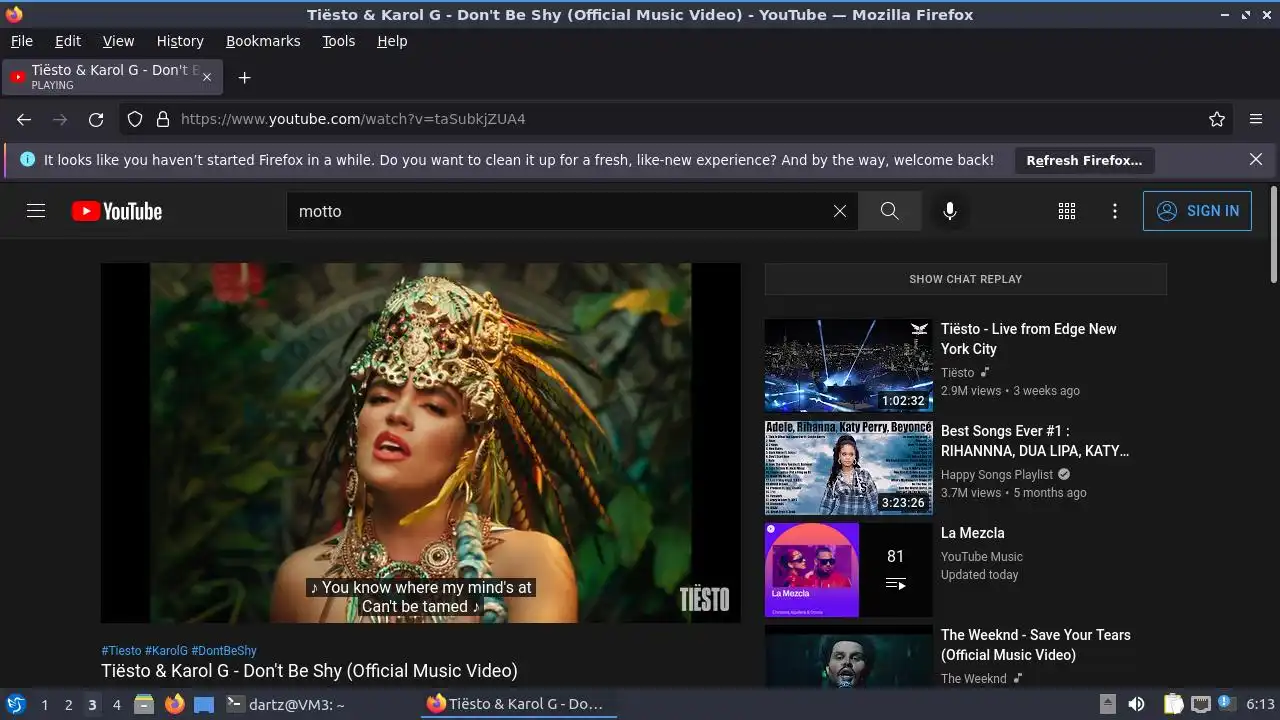This screenshot has height=720, width=1280.
Task: Click the #DontBeShy hashtag link
Action: pos(224,650)
